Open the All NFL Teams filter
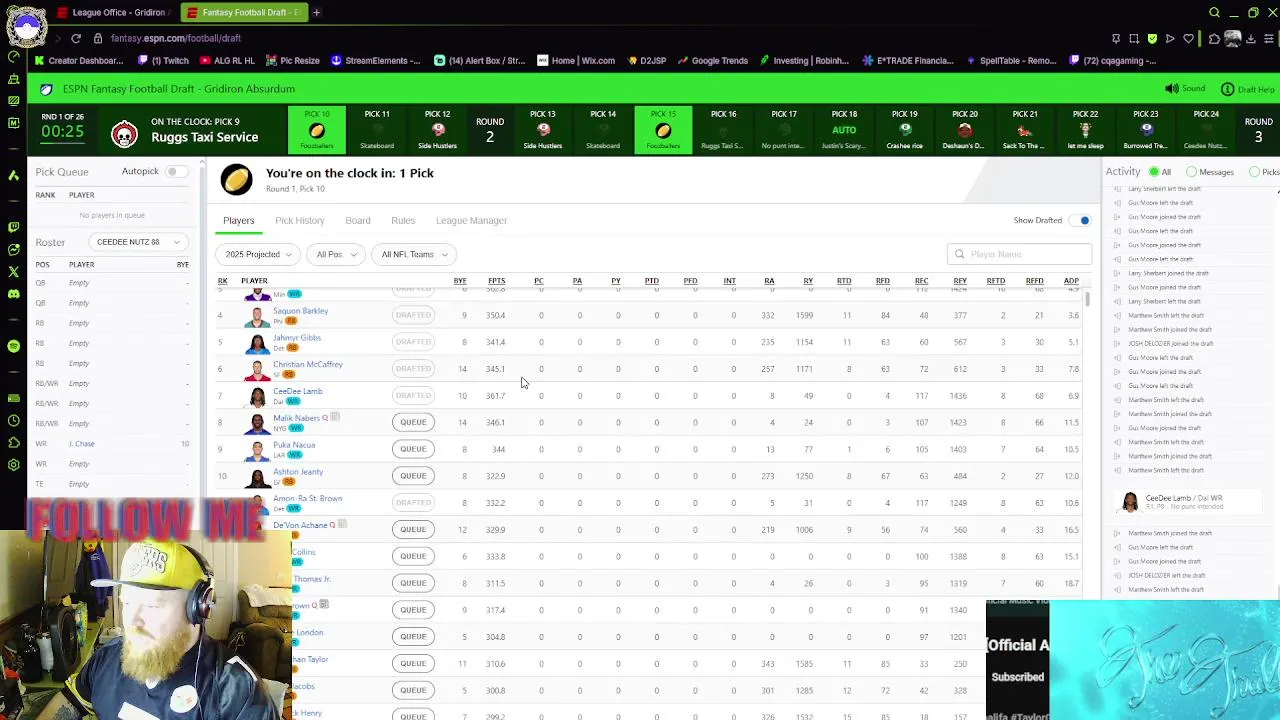 click(413, 254)
